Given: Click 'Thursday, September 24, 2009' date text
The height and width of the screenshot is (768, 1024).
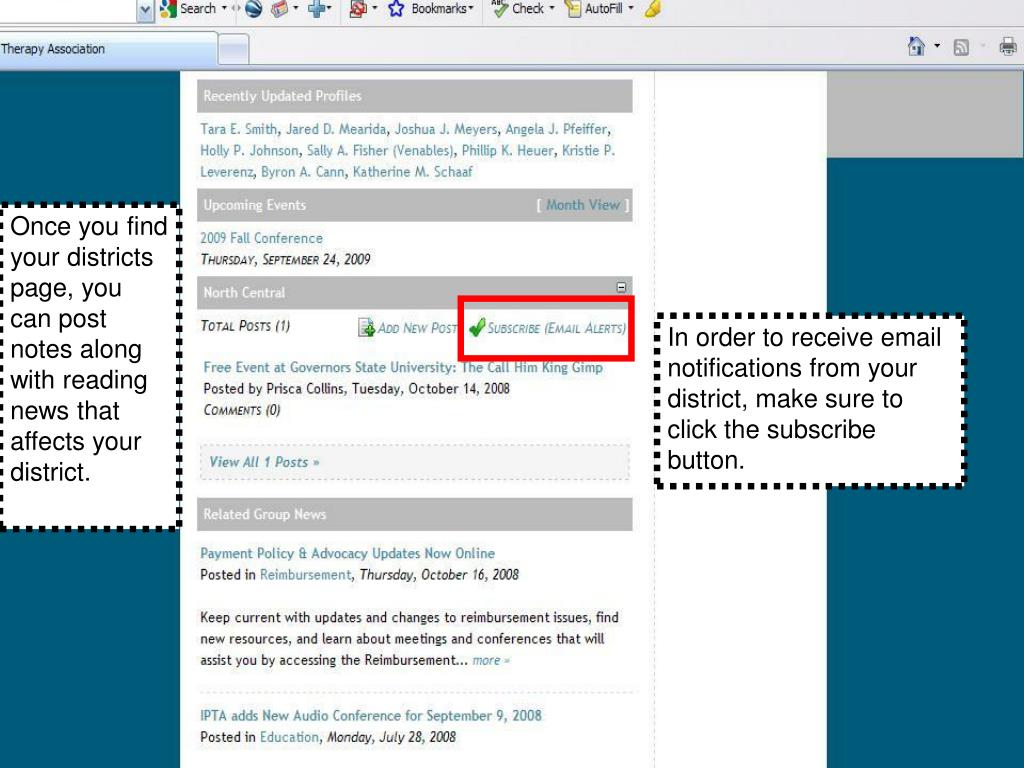Looking at the screenshot, I should point(285,260).
